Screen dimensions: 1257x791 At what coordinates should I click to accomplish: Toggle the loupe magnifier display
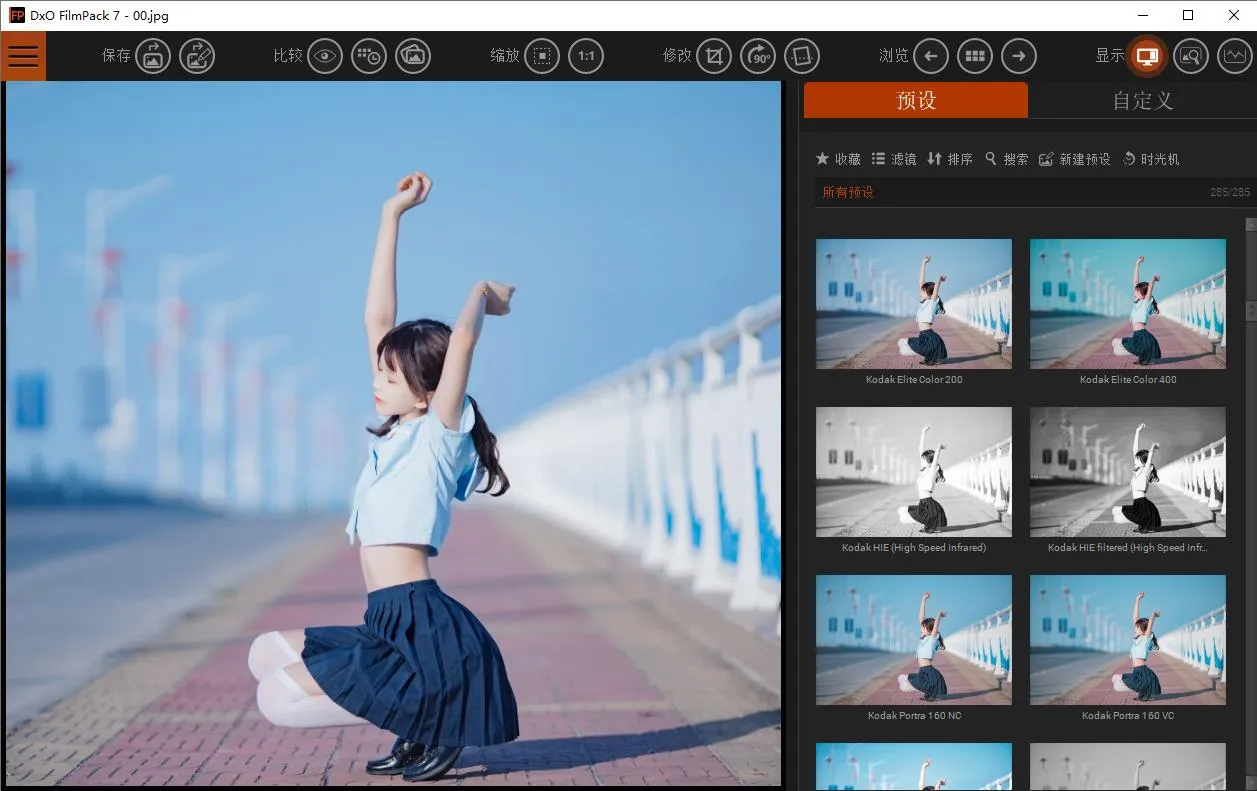click(1191, 56)
